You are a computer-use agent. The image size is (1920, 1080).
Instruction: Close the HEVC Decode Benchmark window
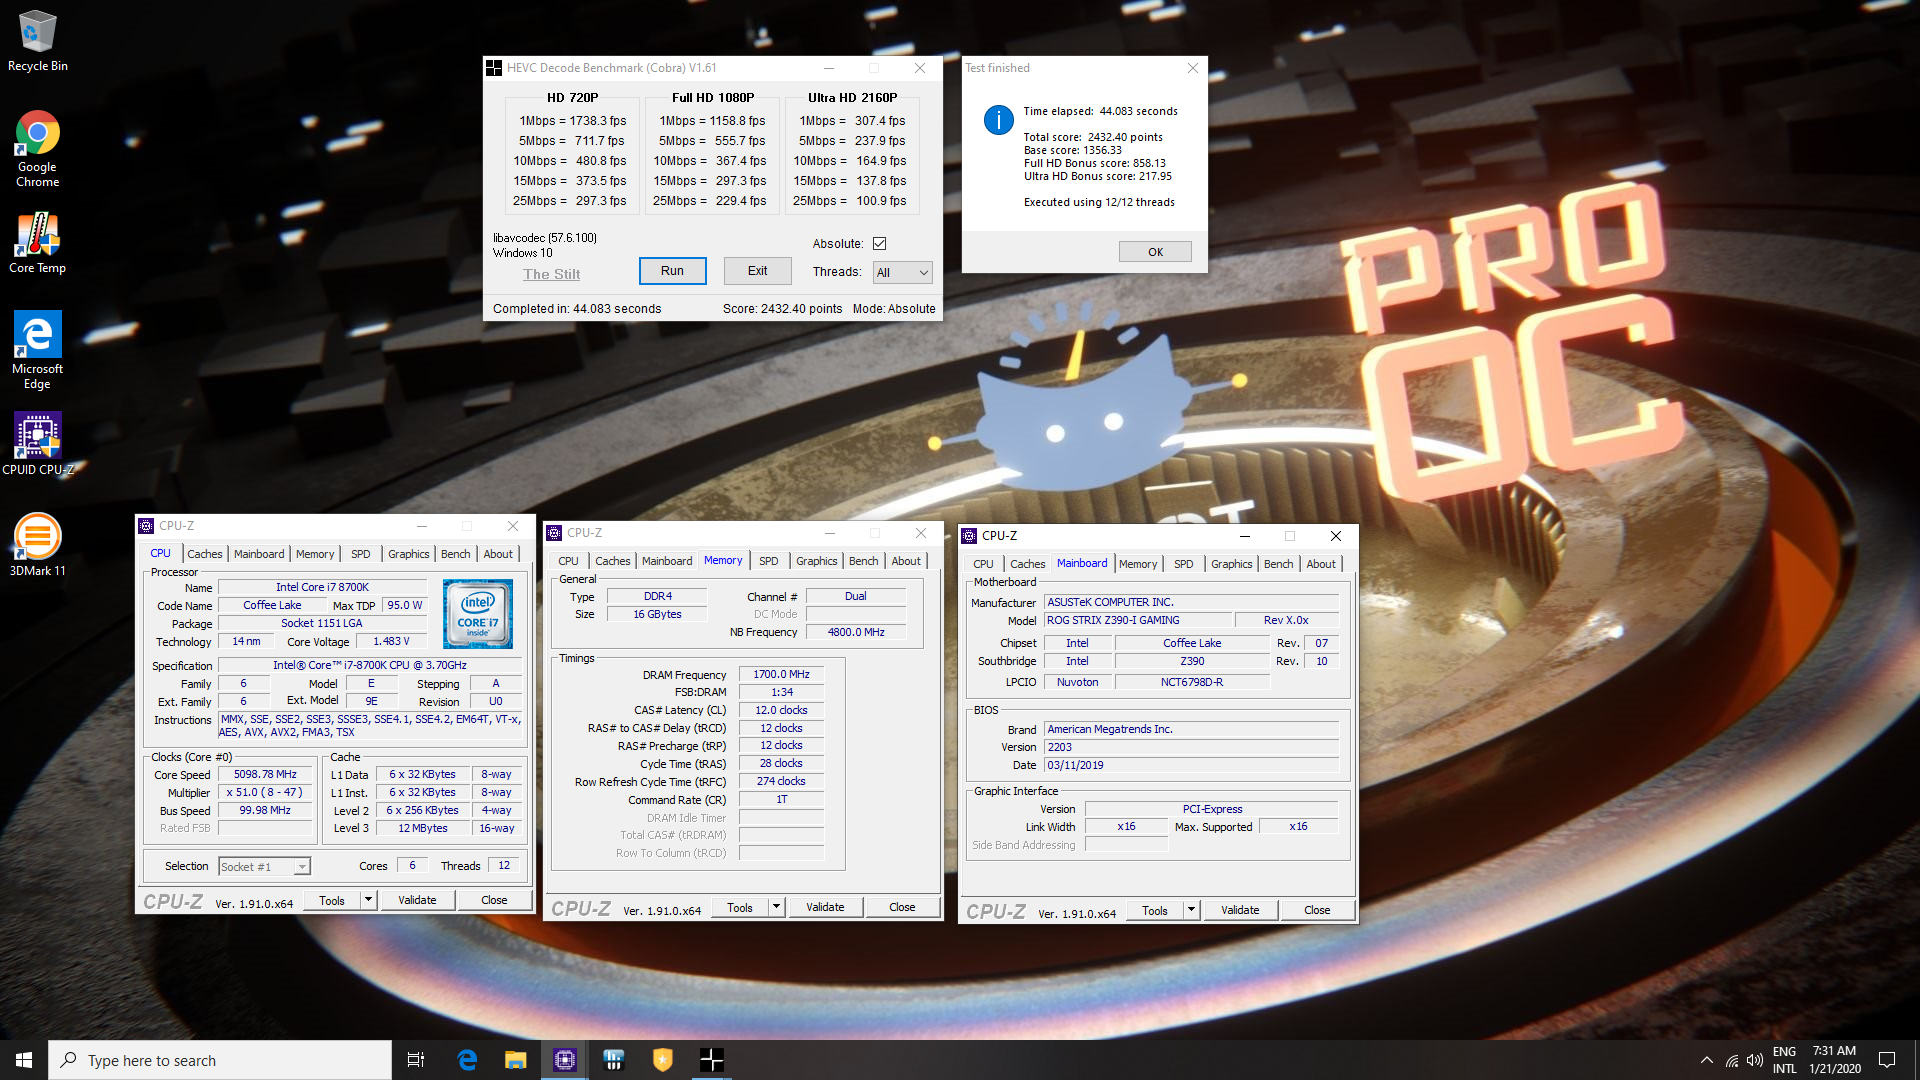[920, 68]
